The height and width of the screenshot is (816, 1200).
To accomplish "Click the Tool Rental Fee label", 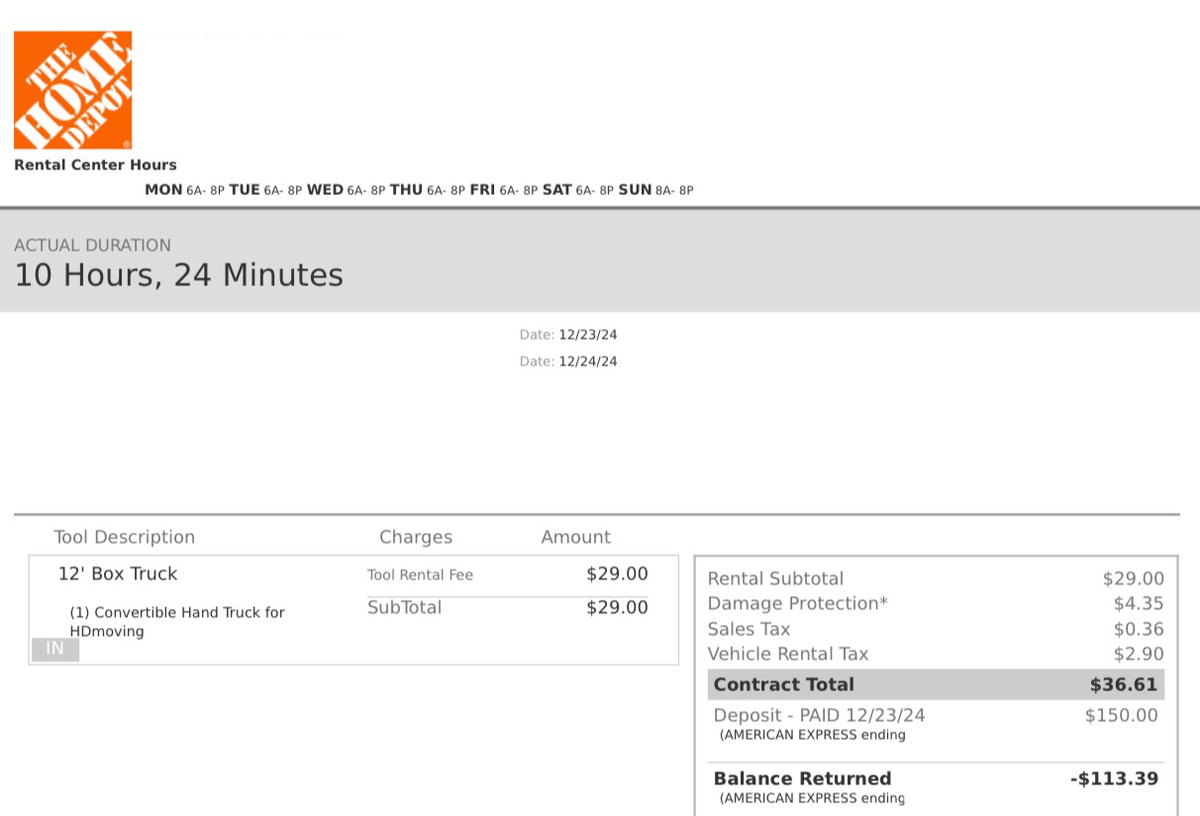I will [420, 575].
